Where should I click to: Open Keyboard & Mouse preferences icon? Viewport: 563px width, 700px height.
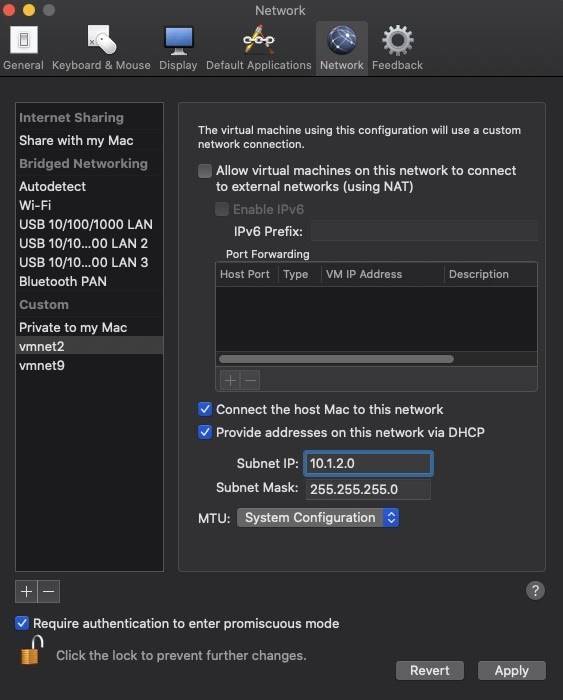(101, 40)
